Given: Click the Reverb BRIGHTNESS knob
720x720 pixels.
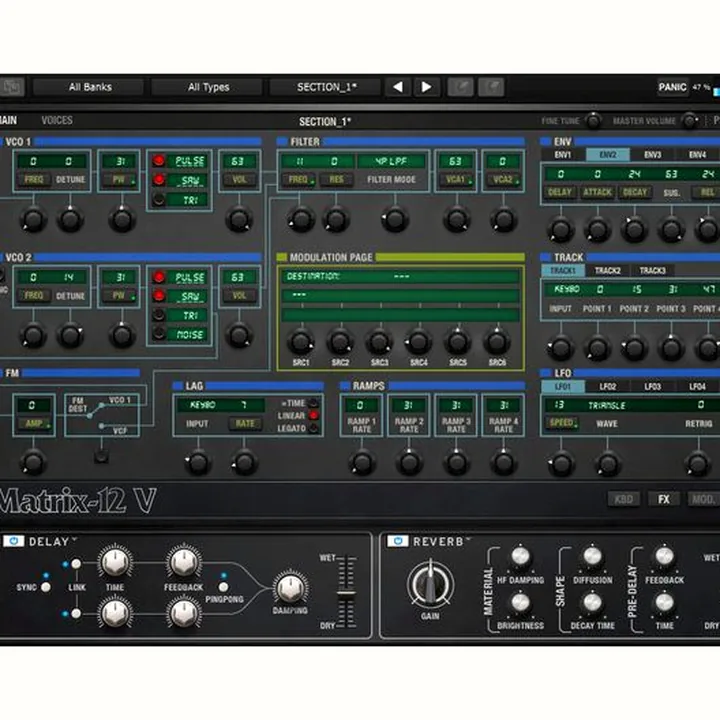Looking at the screenshot, I should [x=520, y=602].
